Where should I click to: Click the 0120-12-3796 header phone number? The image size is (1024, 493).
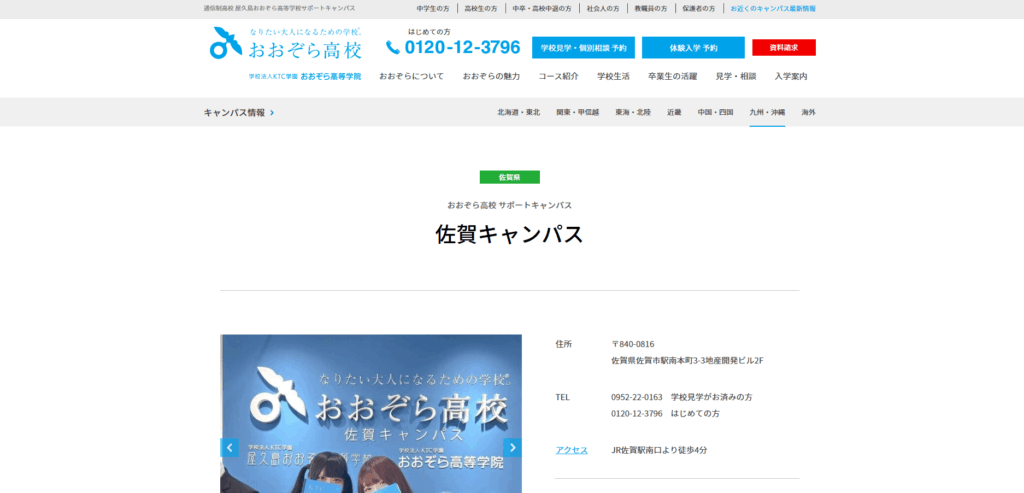pyautogui.click(x=462, y=48)
